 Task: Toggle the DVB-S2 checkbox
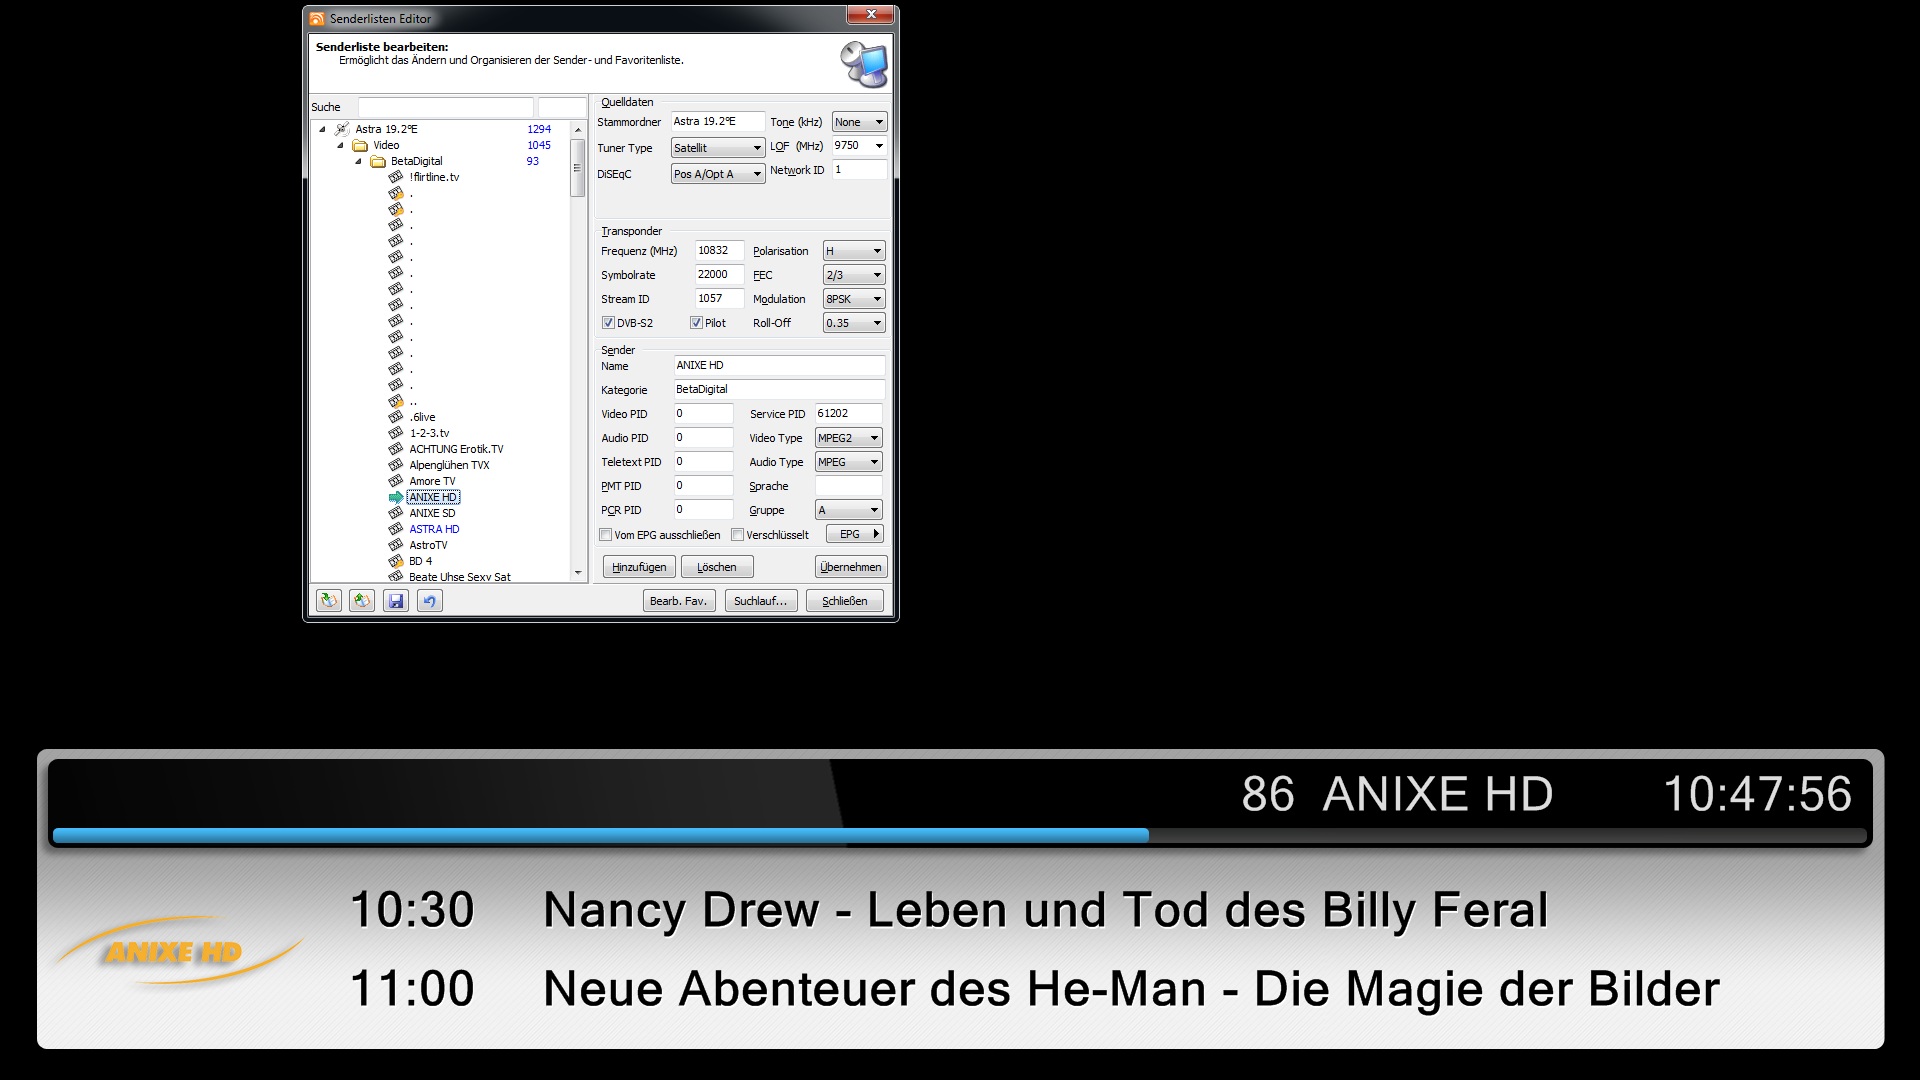click(x=608, y=323)
